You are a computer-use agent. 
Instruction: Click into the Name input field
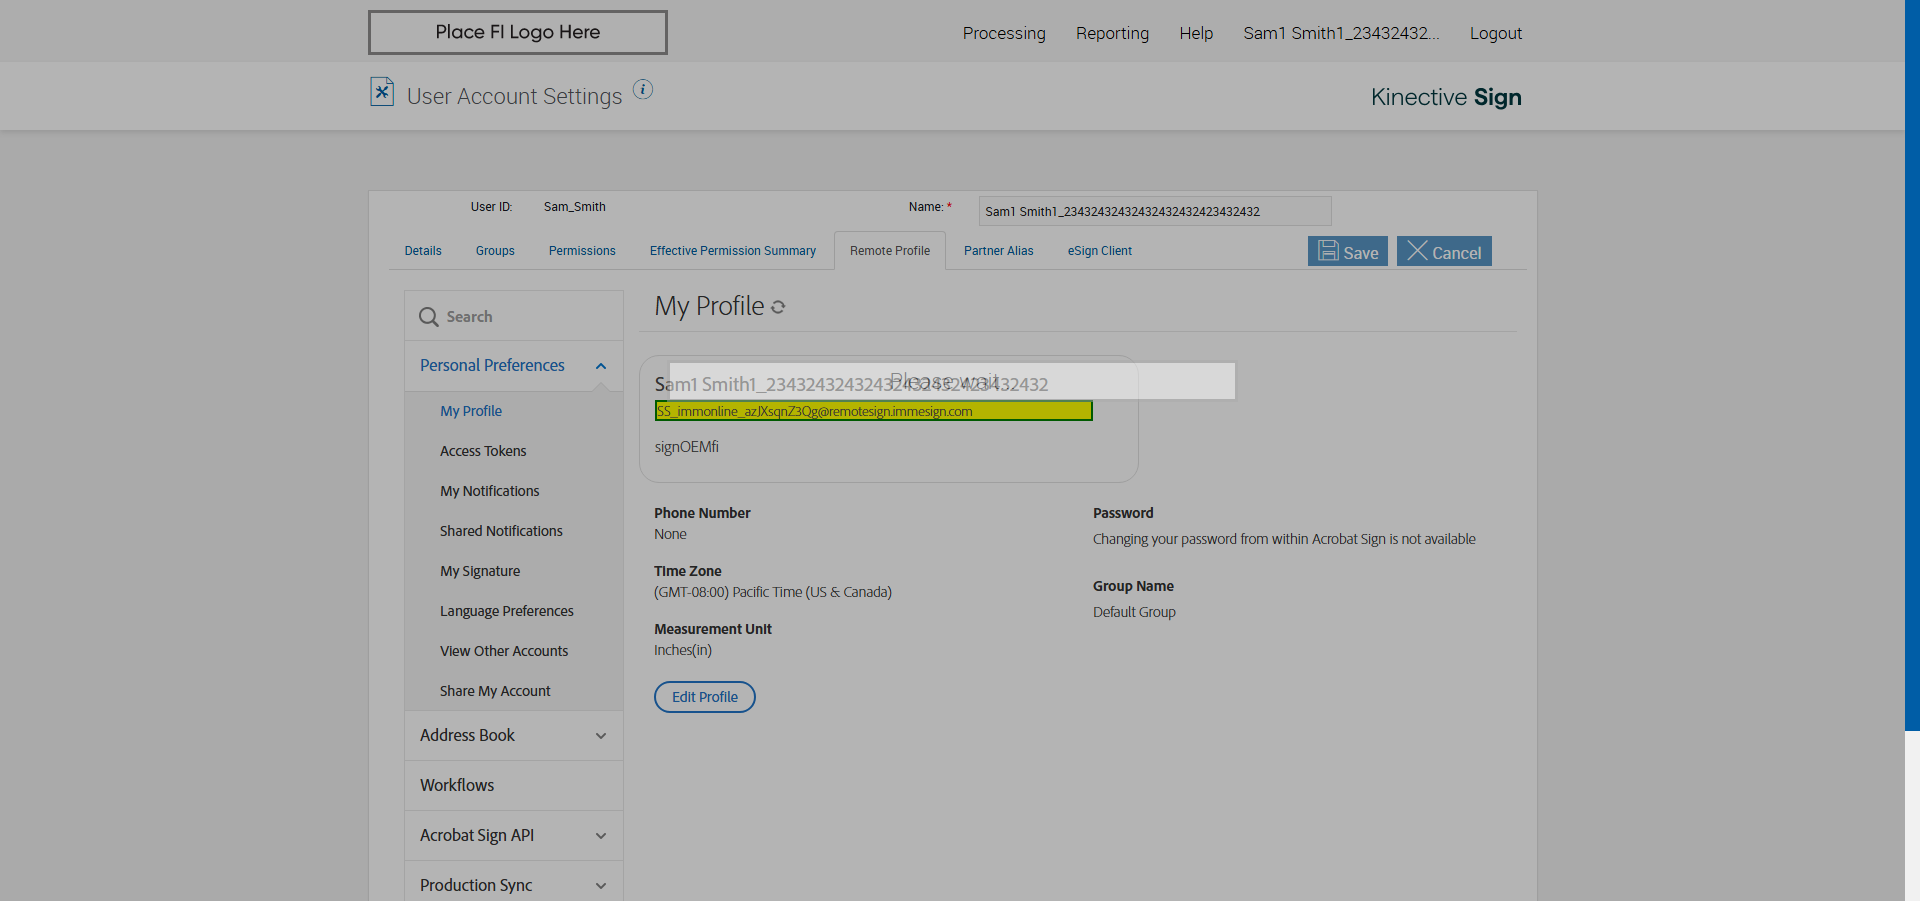point(1154,211)
